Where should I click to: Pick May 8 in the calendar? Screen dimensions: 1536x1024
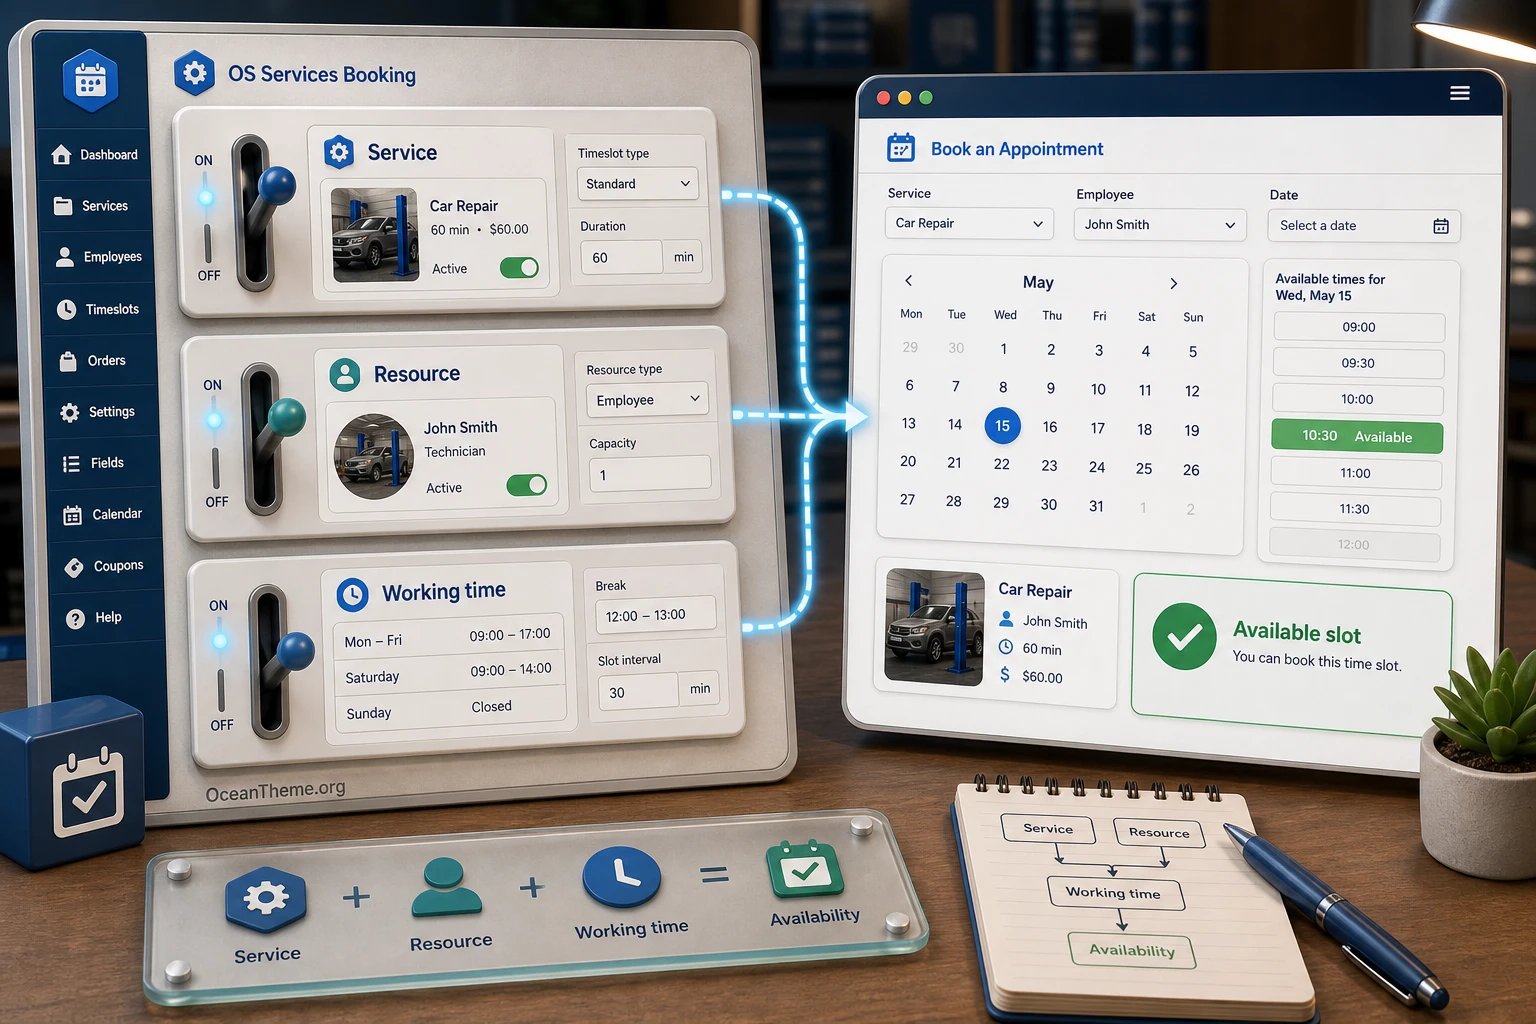tap(1003, 387)
